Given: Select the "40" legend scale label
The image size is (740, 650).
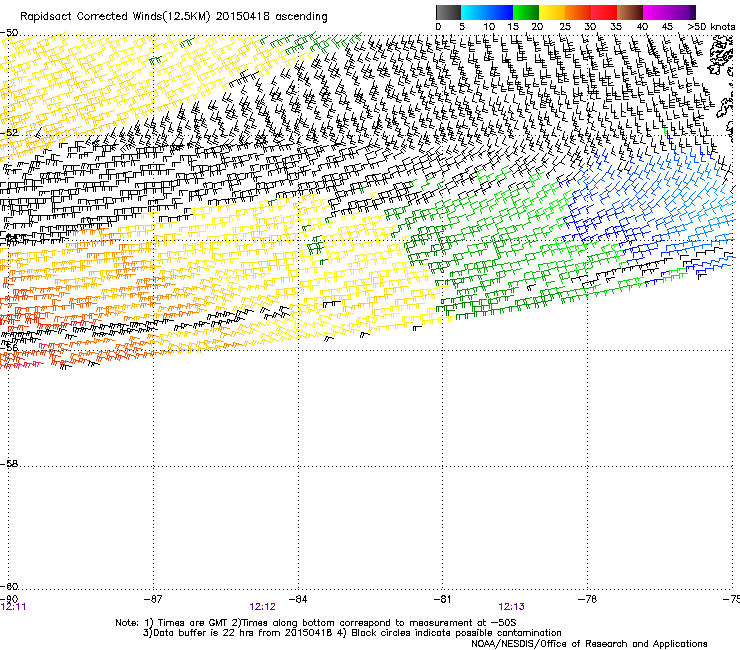Looking at the screenshot, I should coord(642,27).
